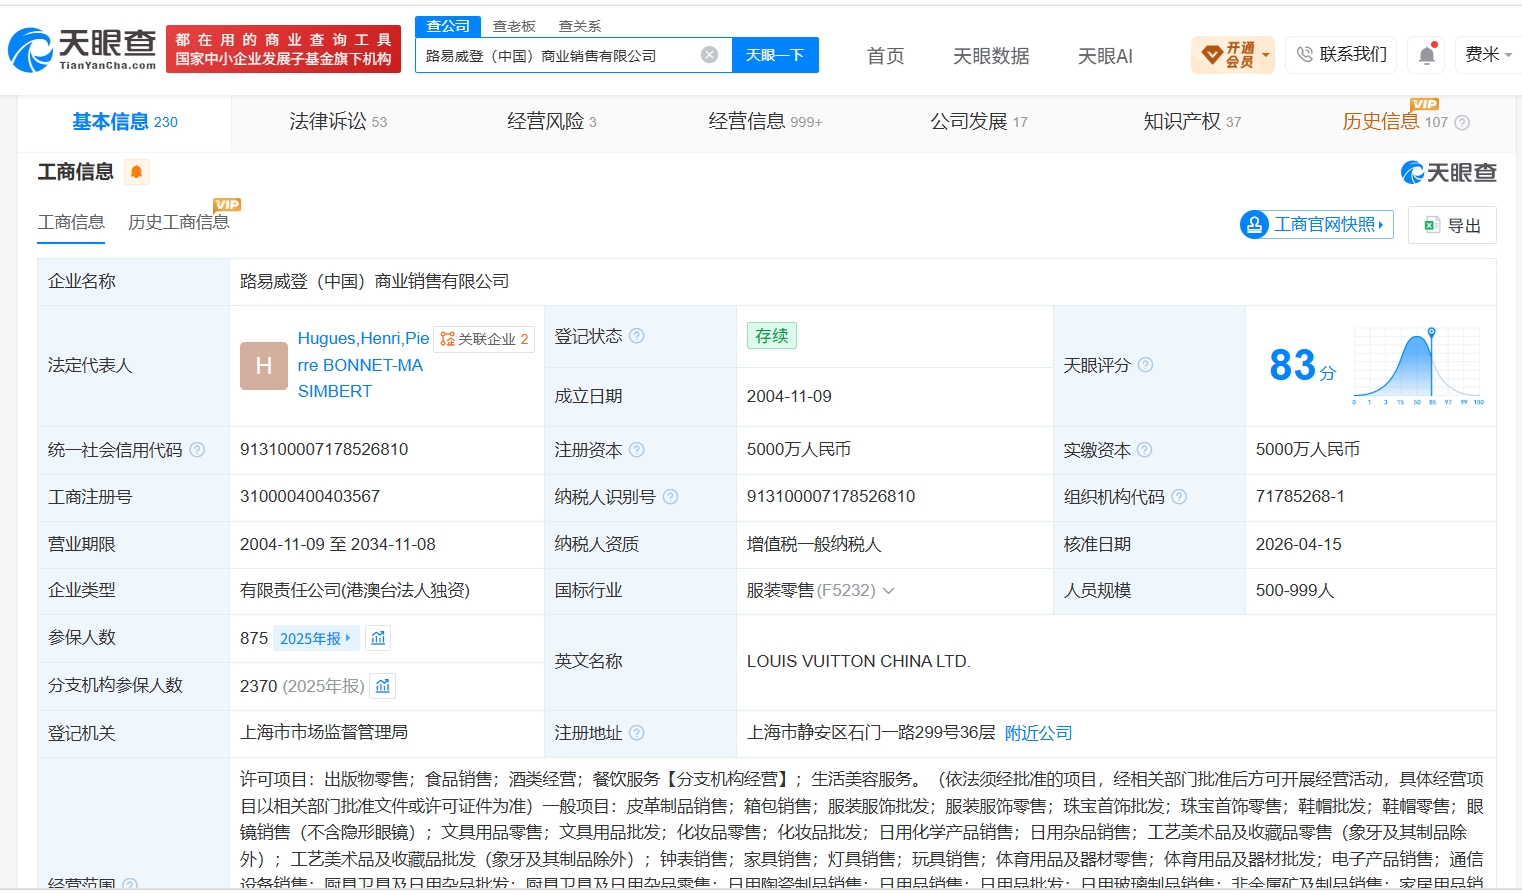Click help icon beside 统一社会信用代码
The height and width of the screenshot is (894, 1522).
(x=197, y=450)
